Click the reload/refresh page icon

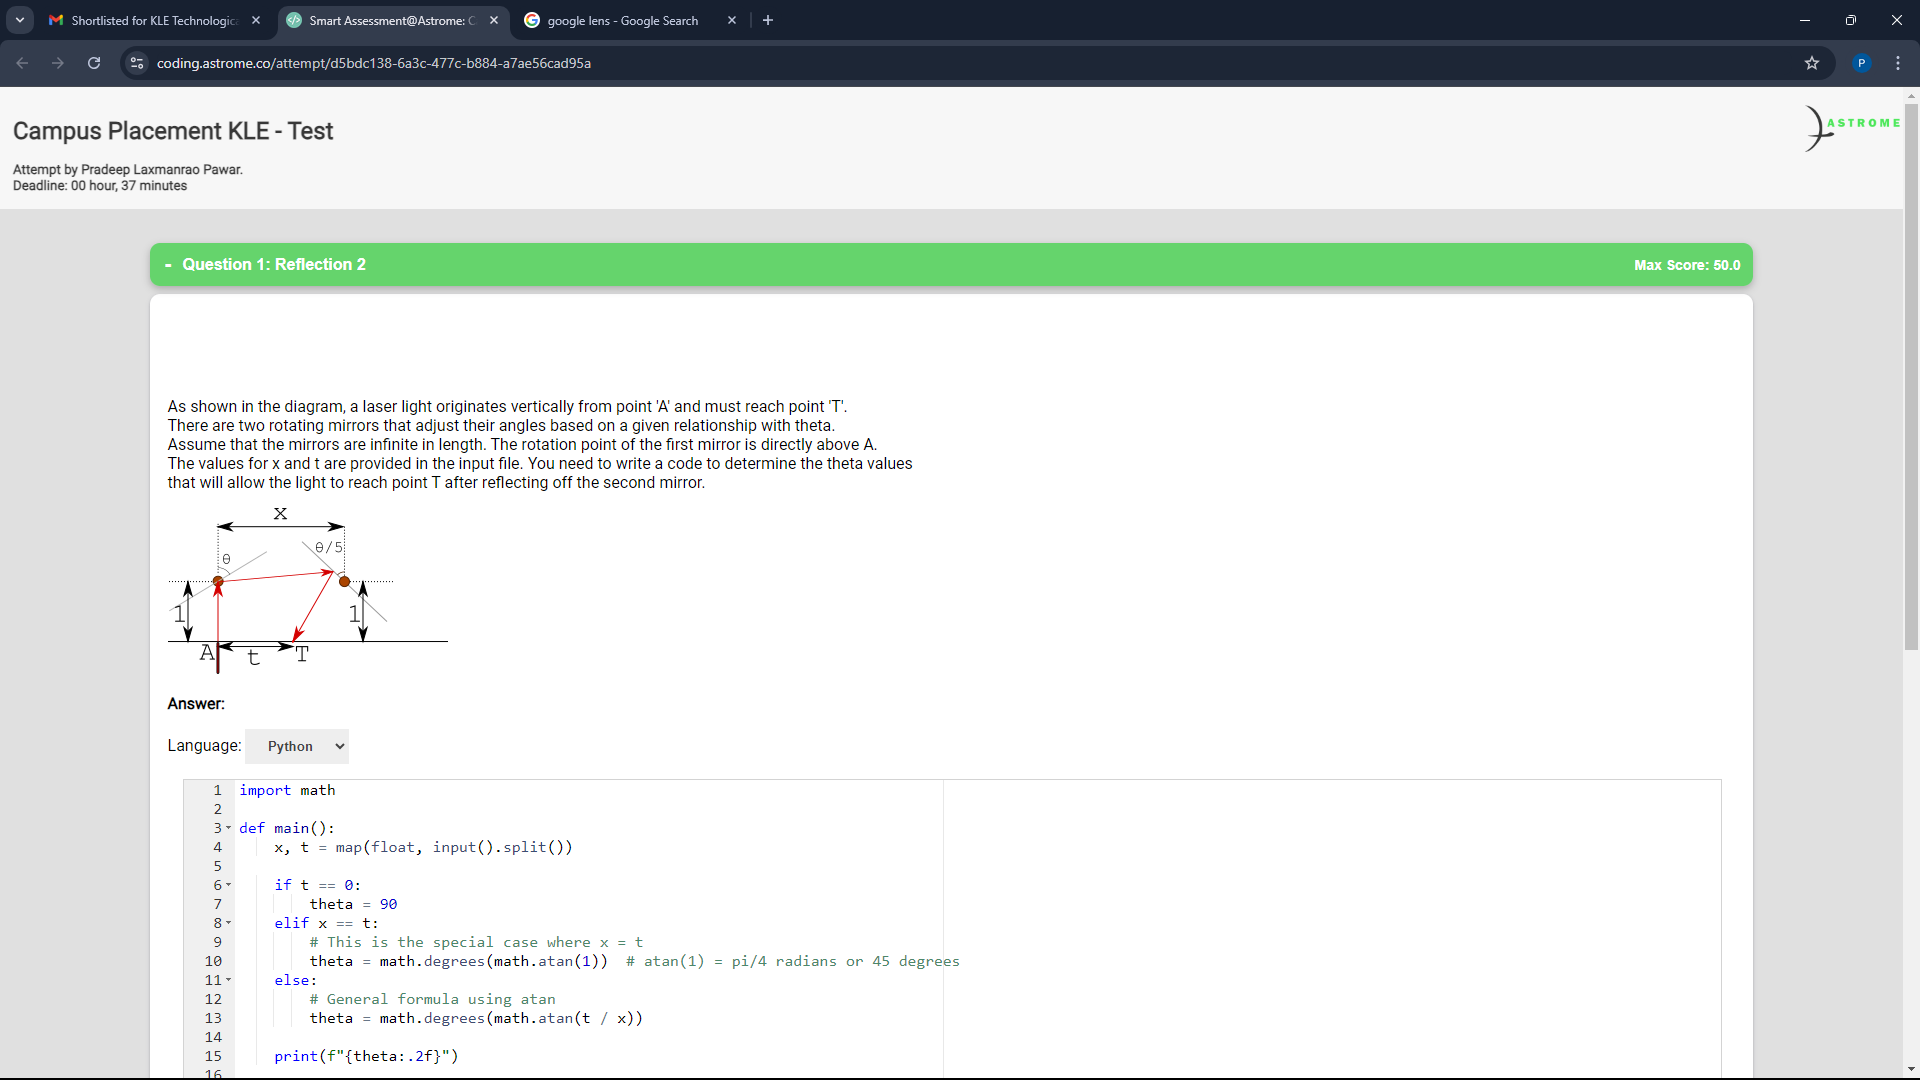94,63
